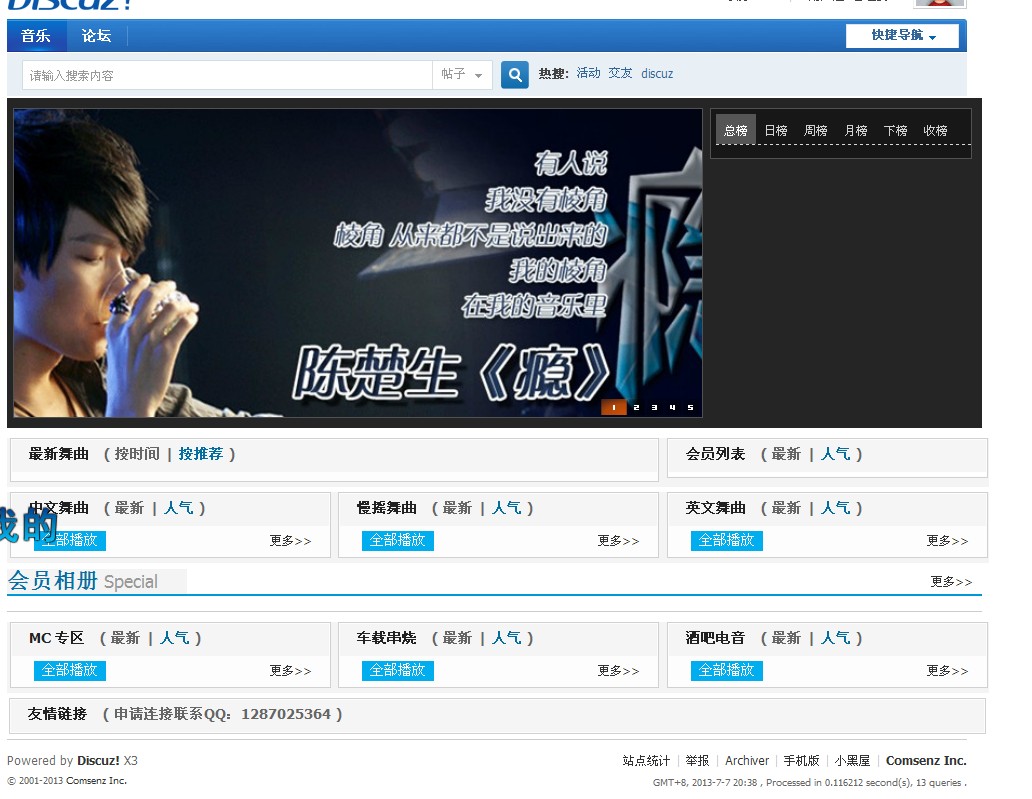The height and width of the screenshot is (799, 1032).
Task: Open 手机版 footer link
Action: click(x=801, y=760)
